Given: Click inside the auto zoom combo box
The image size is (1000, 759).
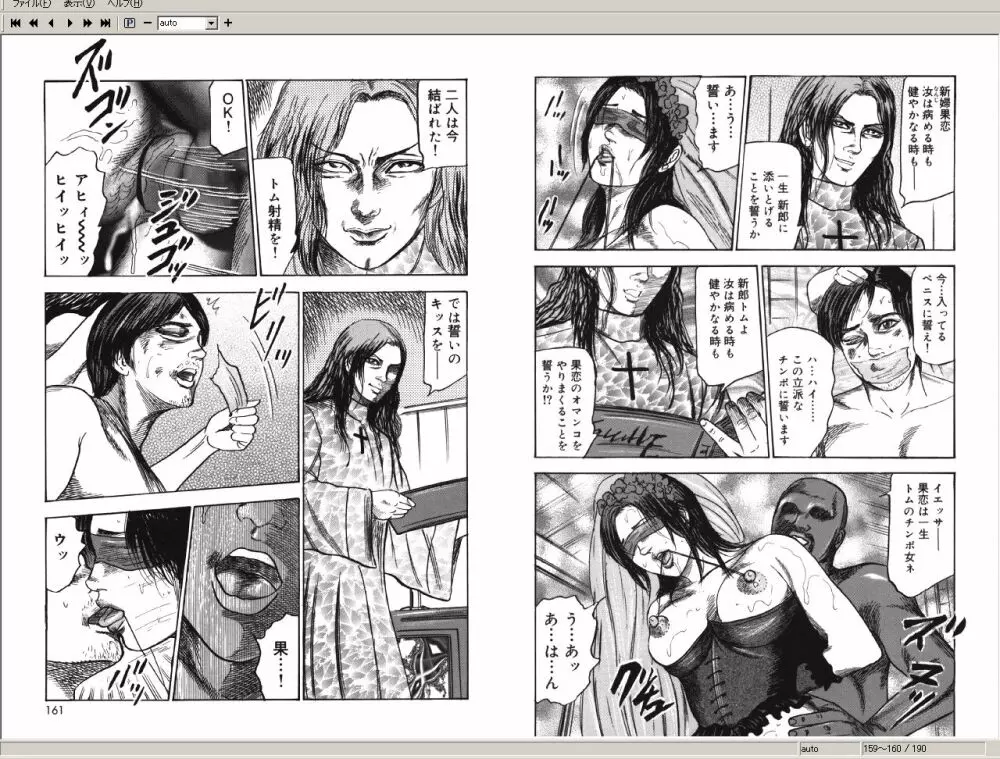Looking at the screenshot, I should [180, 22].
